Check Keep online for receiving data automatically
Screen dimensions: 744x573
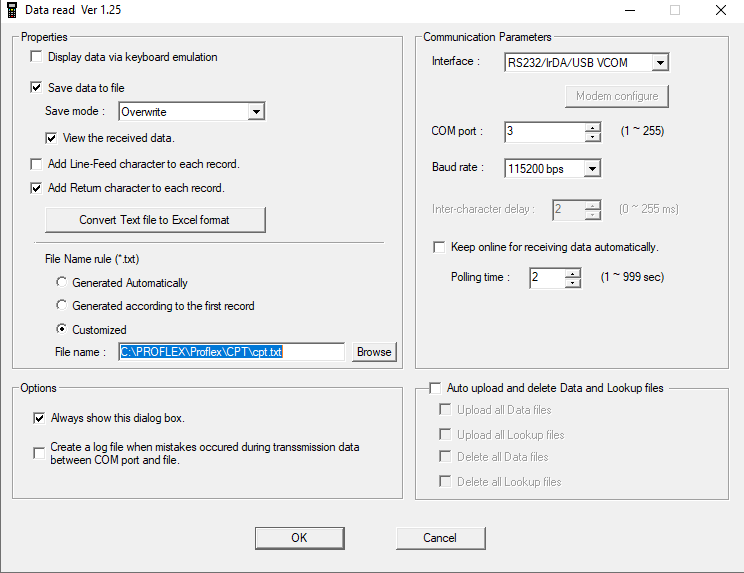click(x=439, y=247)
